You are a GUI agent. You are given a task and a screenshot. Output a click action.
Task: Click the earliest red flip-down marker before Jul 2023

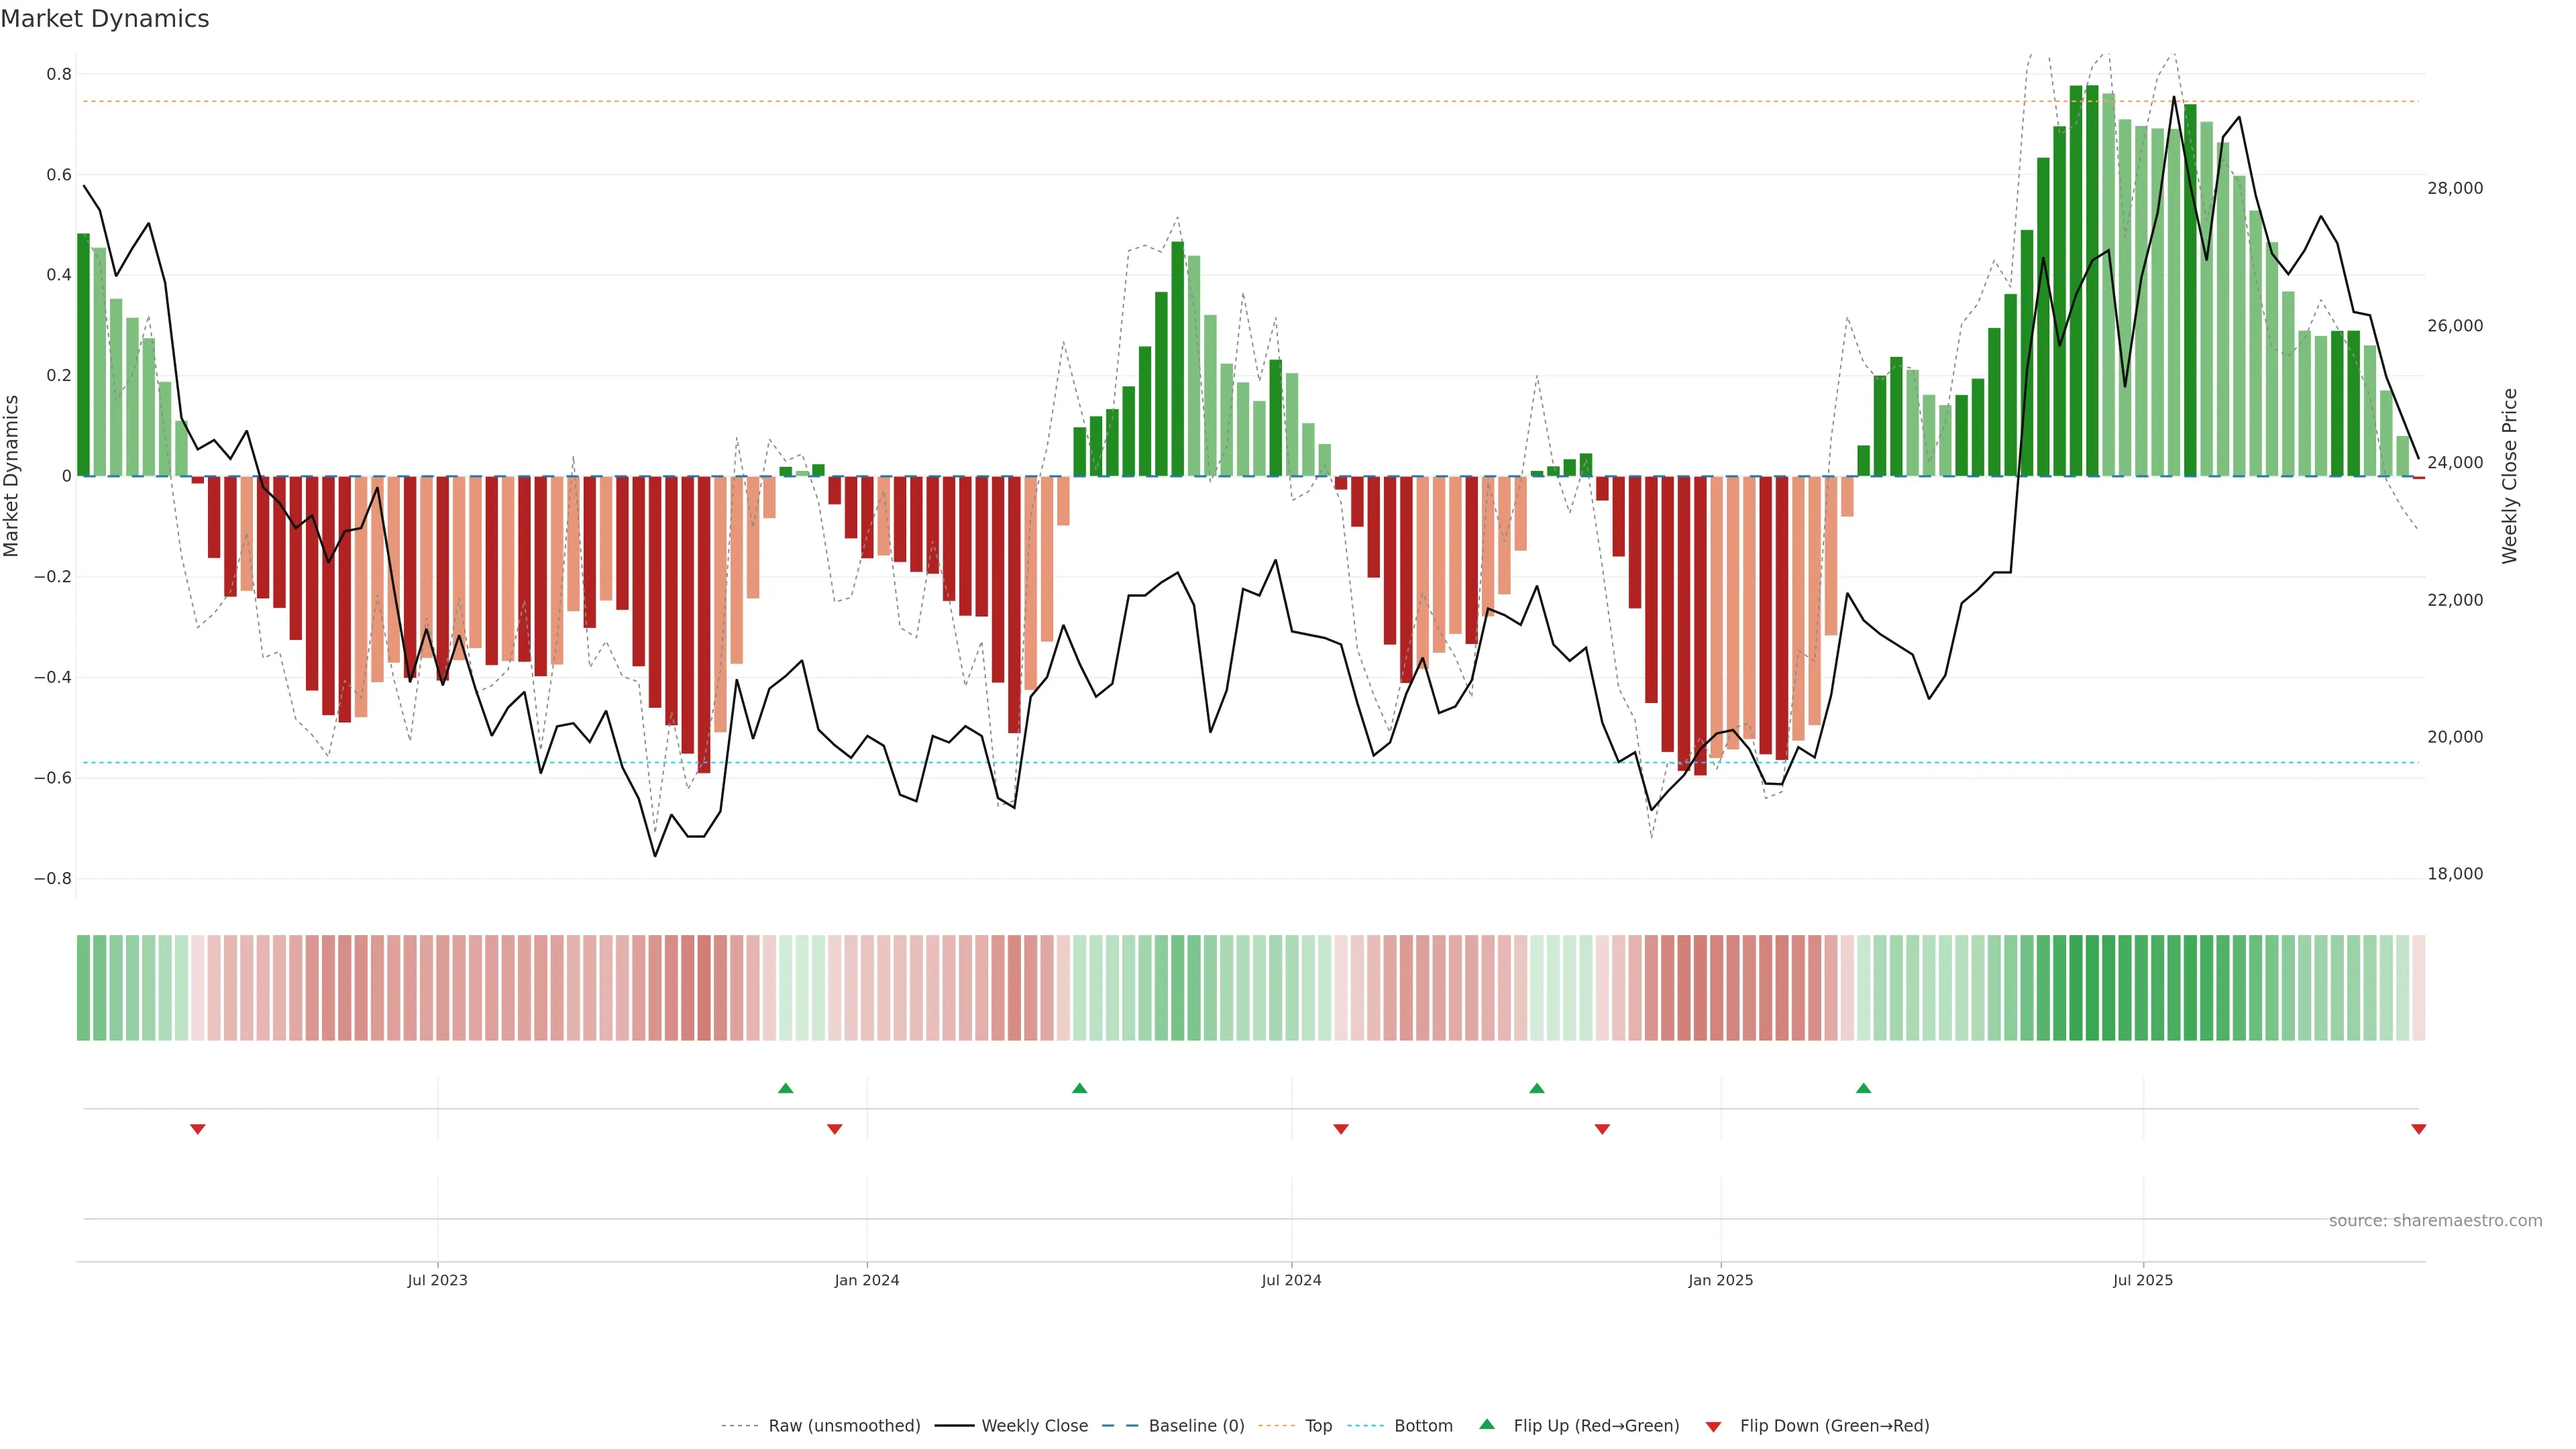coord(198,1129)
